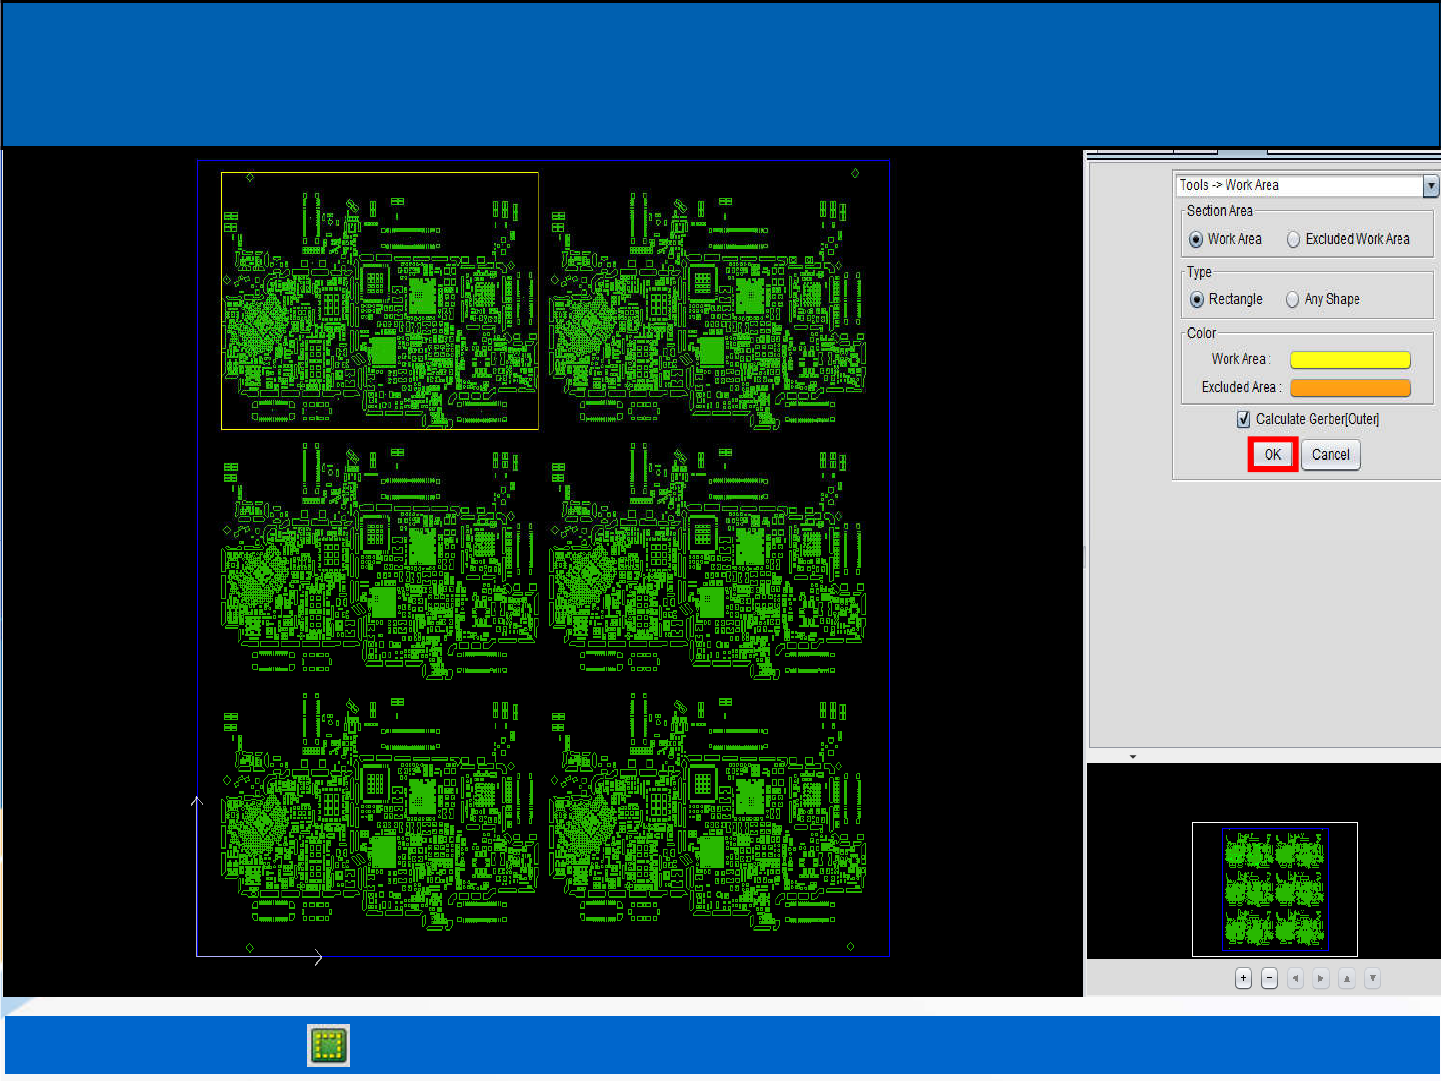
Task: Pan the overview left with arrow button
Action: click(1295, 978)
